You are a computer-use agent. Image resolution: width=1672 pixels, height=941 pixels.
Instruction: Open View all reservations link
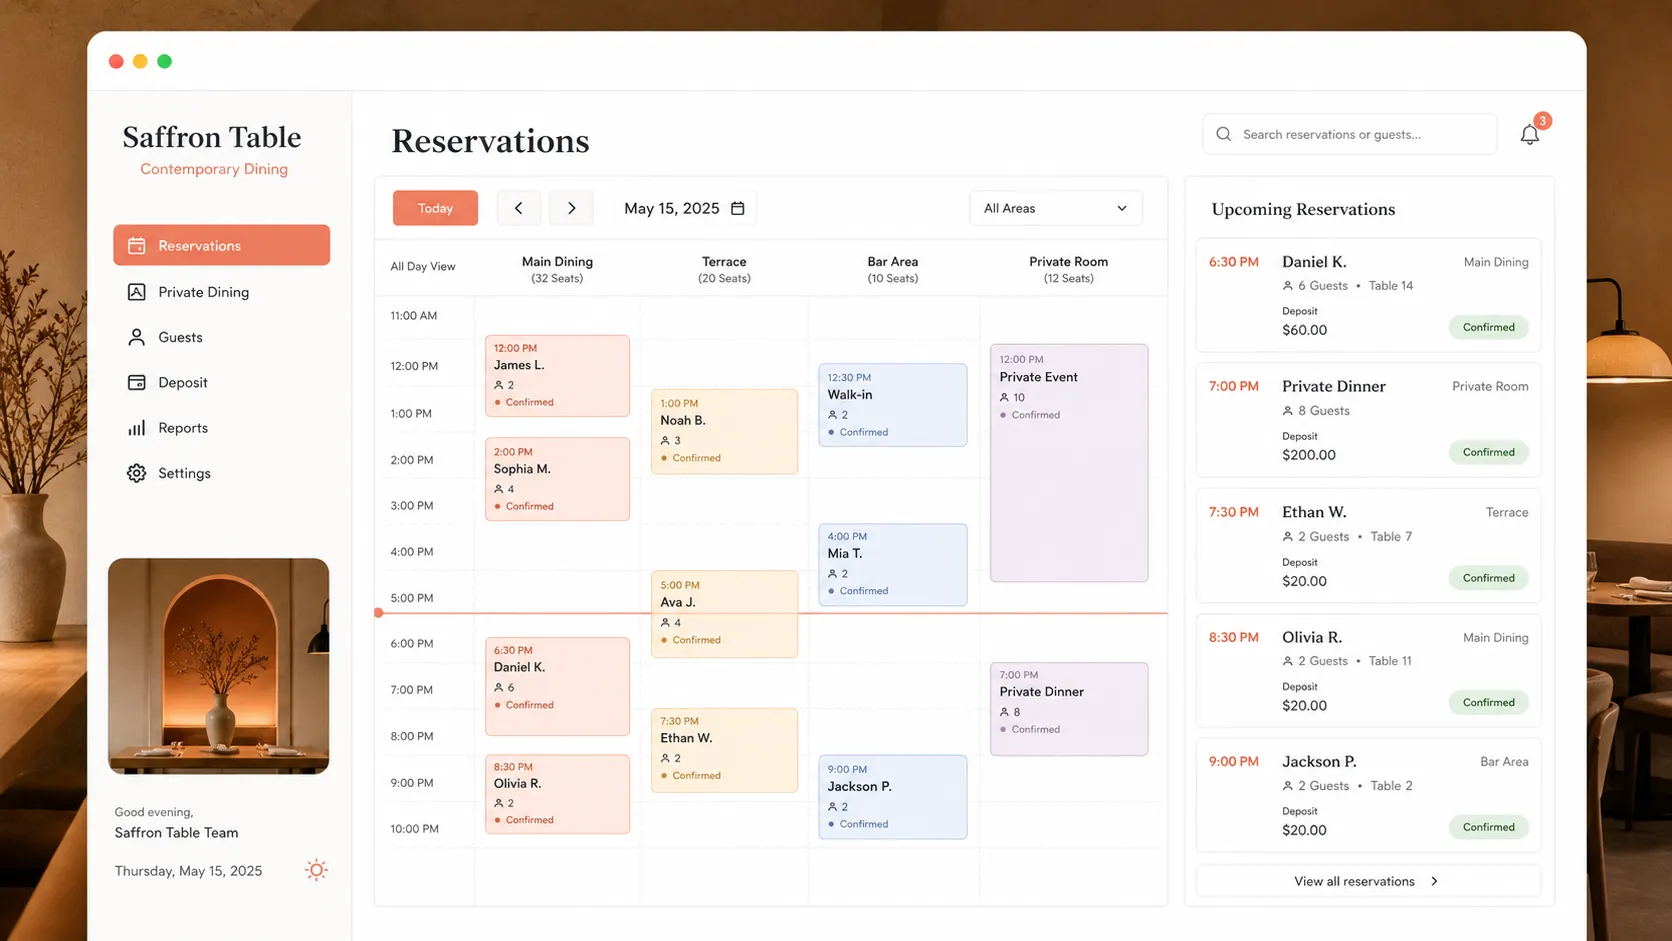click(1367, 881)
